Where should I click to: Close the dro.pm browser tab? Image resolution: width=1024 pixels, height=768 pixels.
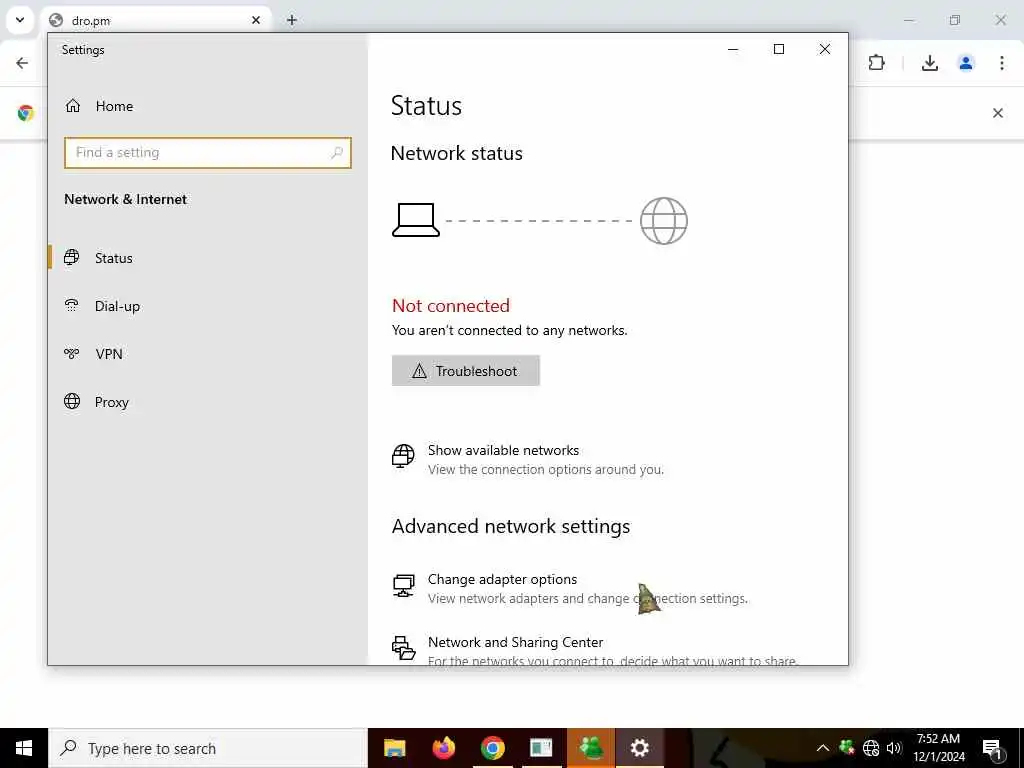click(x=256, y=20)
